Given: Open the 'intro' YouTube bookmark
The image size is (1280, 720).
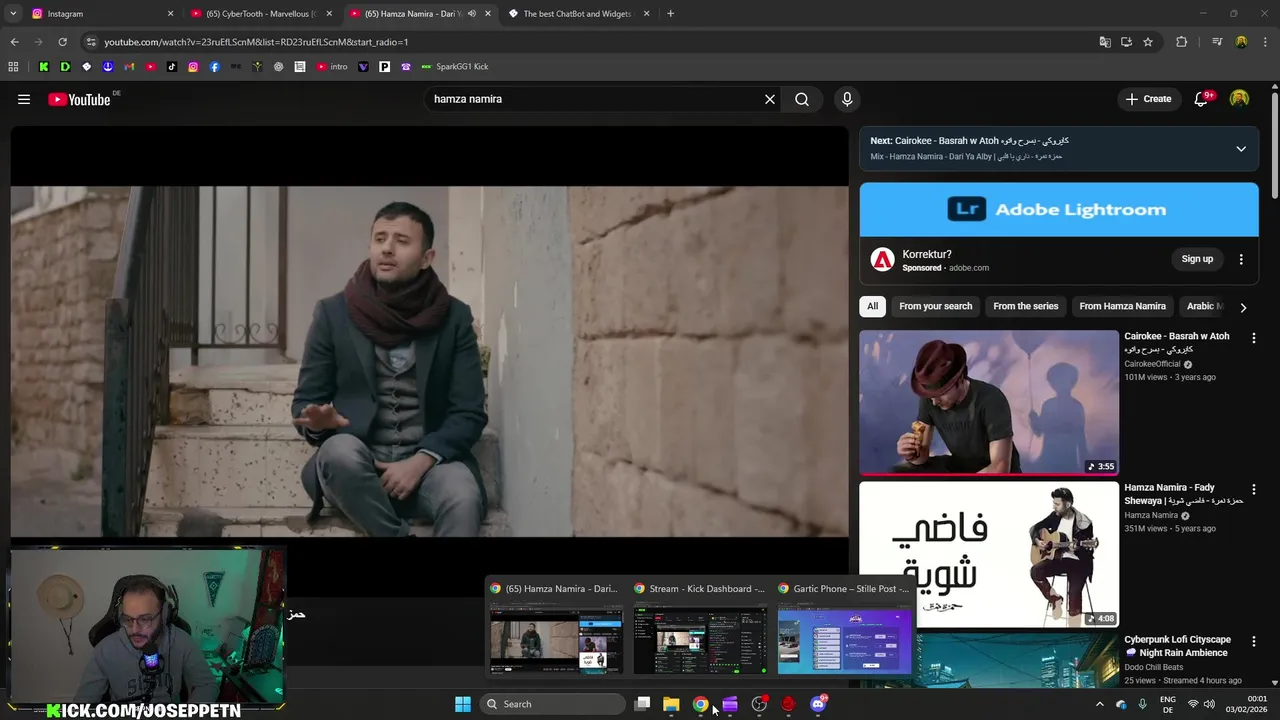Looking at the screenshot, I should (x=332, y=67).
